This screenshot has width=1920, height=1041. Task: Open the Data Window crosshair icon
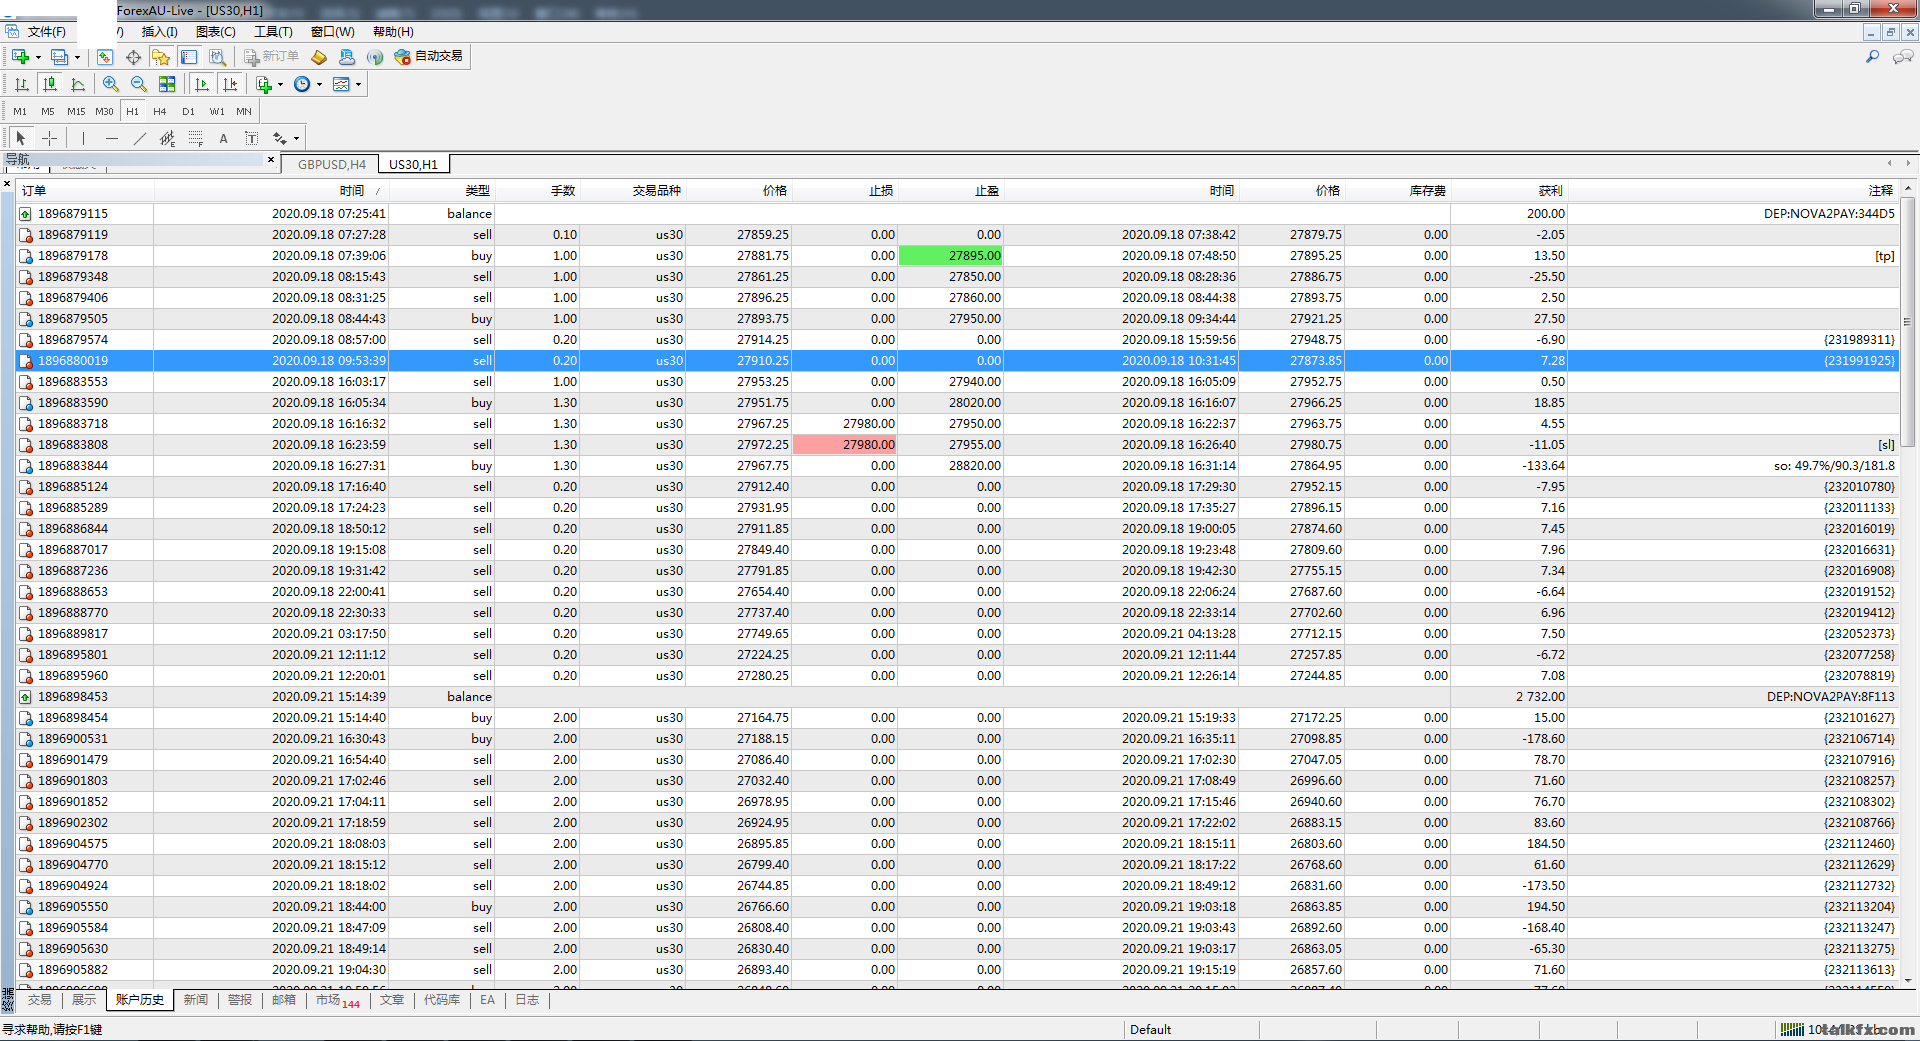(x=133, y=57)
